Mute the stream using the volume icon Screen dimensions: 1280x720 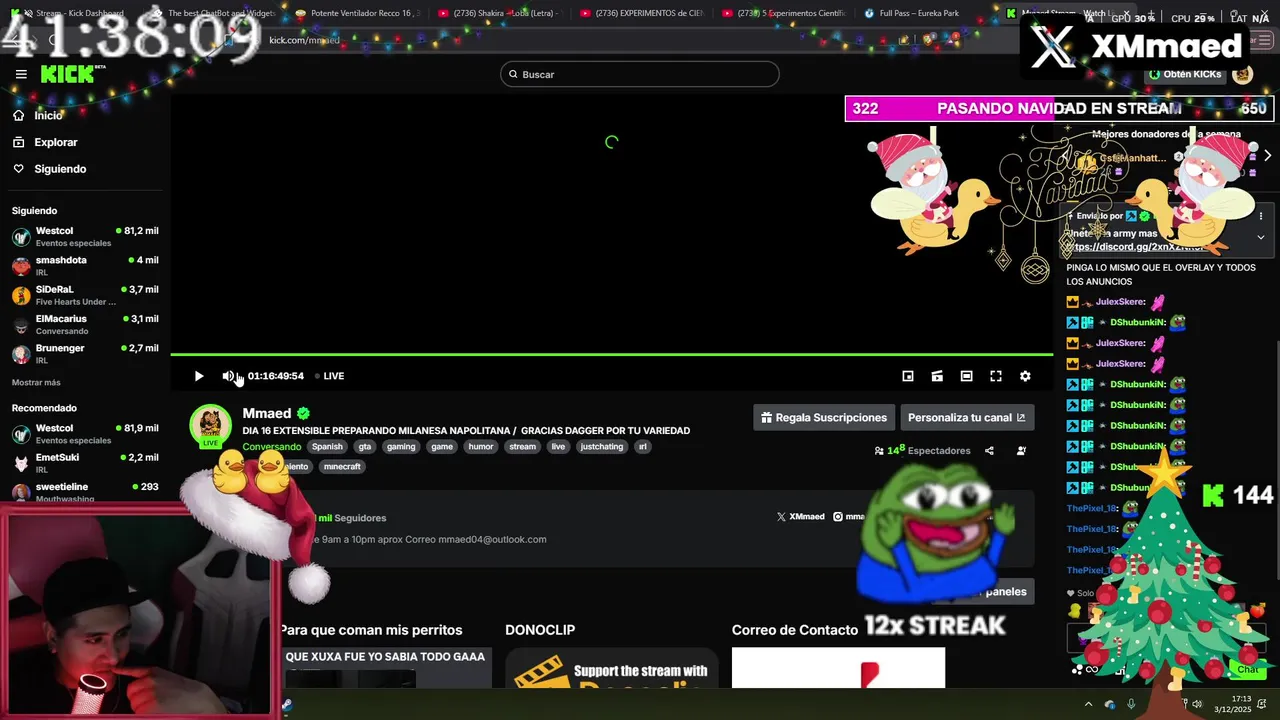(x=228, y=376)
